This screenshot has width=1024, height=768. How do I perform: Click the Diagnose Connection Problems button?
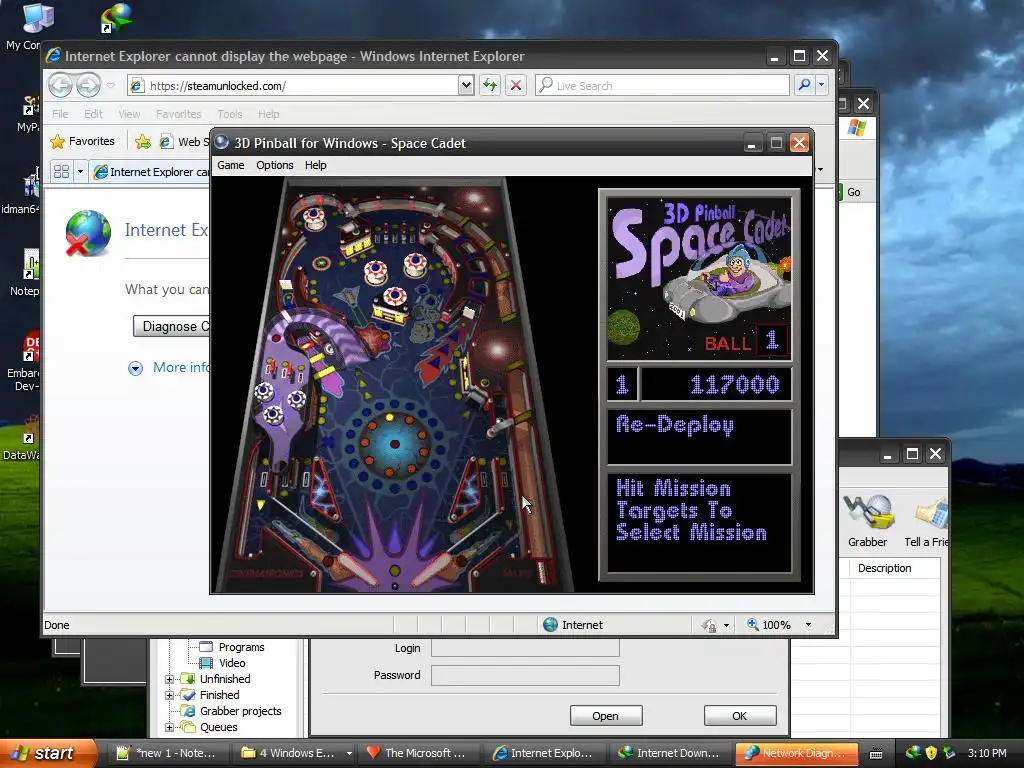point(172,326)
